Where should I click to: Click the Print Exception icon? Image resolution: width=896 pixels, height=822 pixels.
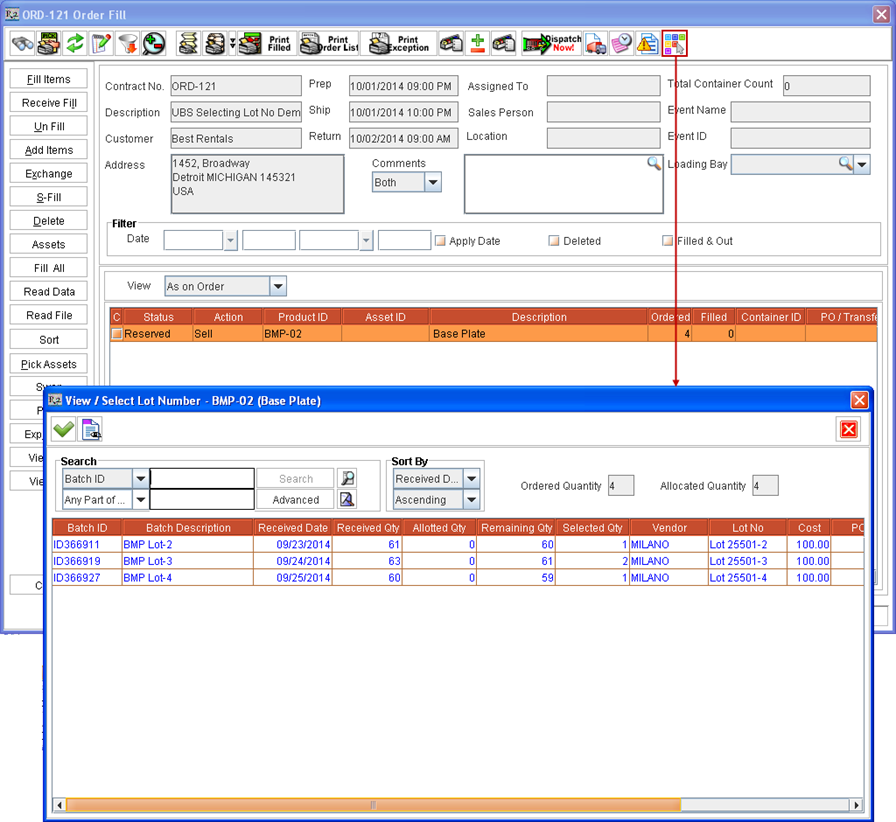pyautogui.click(x=397, y=43)
